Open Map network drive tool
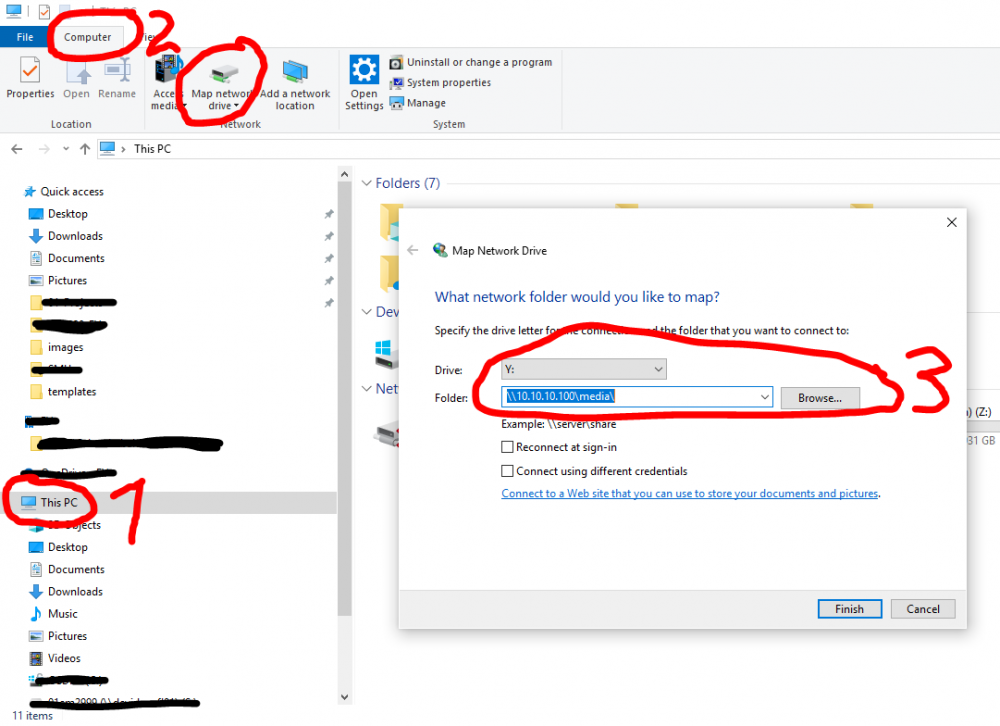 click(x=223, y=86)
